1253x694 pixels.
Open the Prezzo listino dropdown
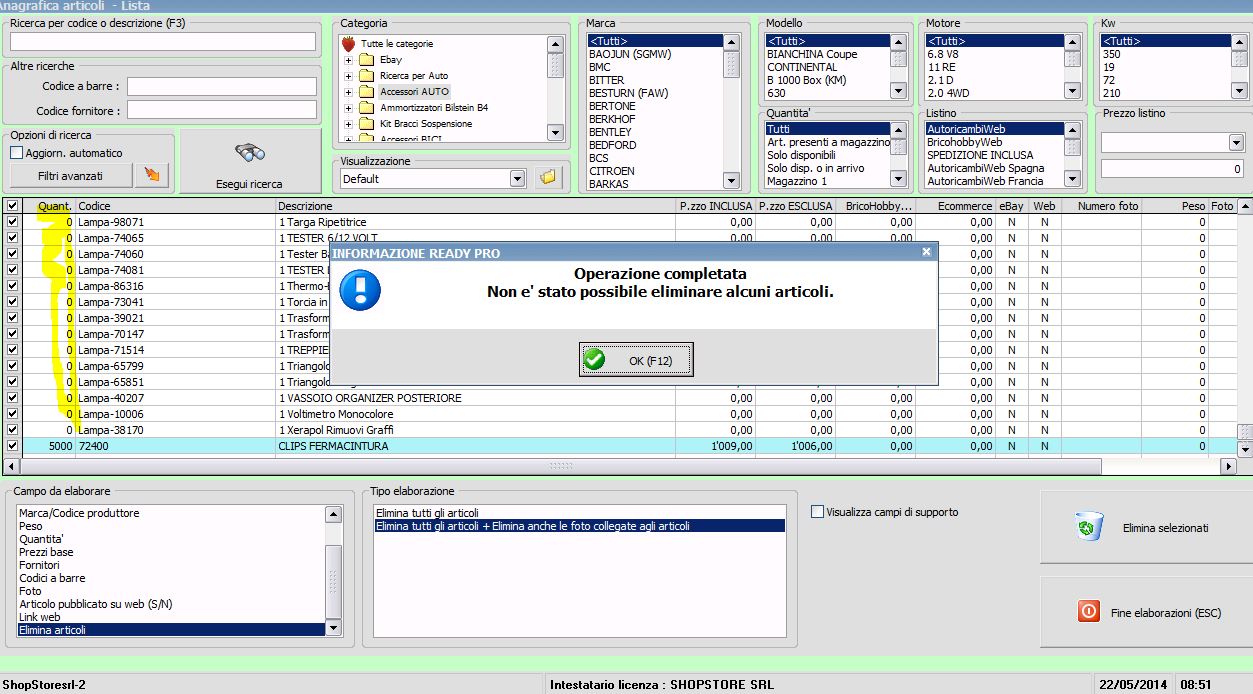[x=1235, y=143]
